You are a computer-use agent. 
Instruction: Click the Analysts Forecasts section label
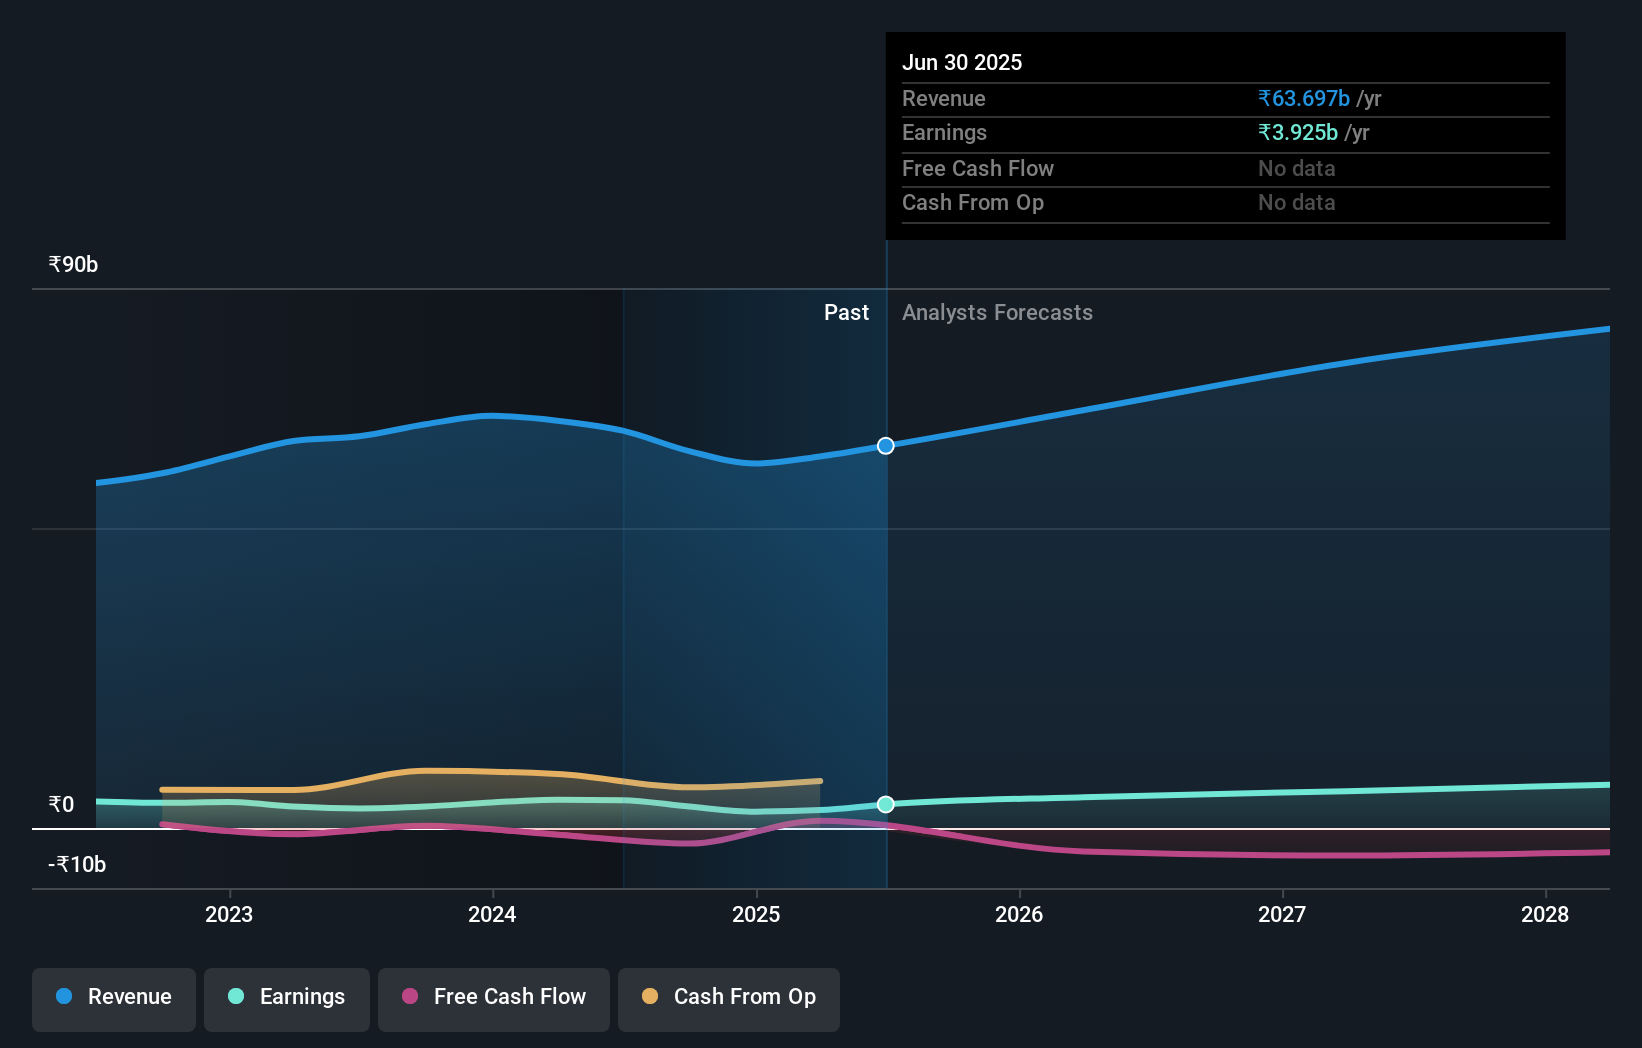click(x=997, y=312)
